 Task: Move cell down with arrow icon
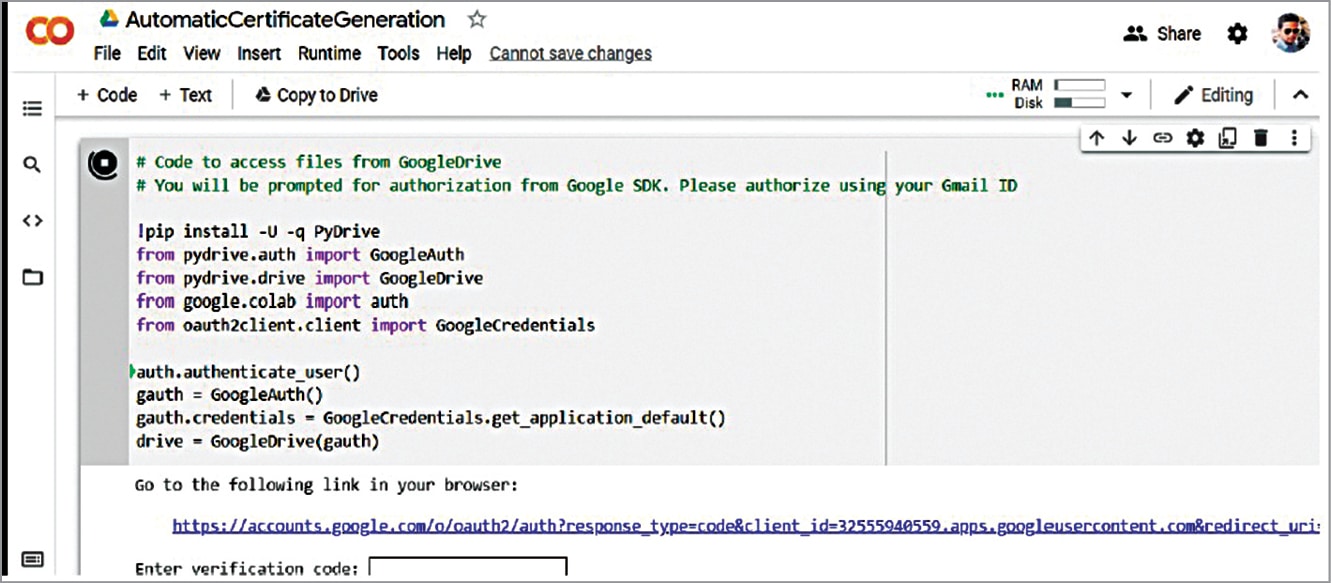[x=1129, y=139]
